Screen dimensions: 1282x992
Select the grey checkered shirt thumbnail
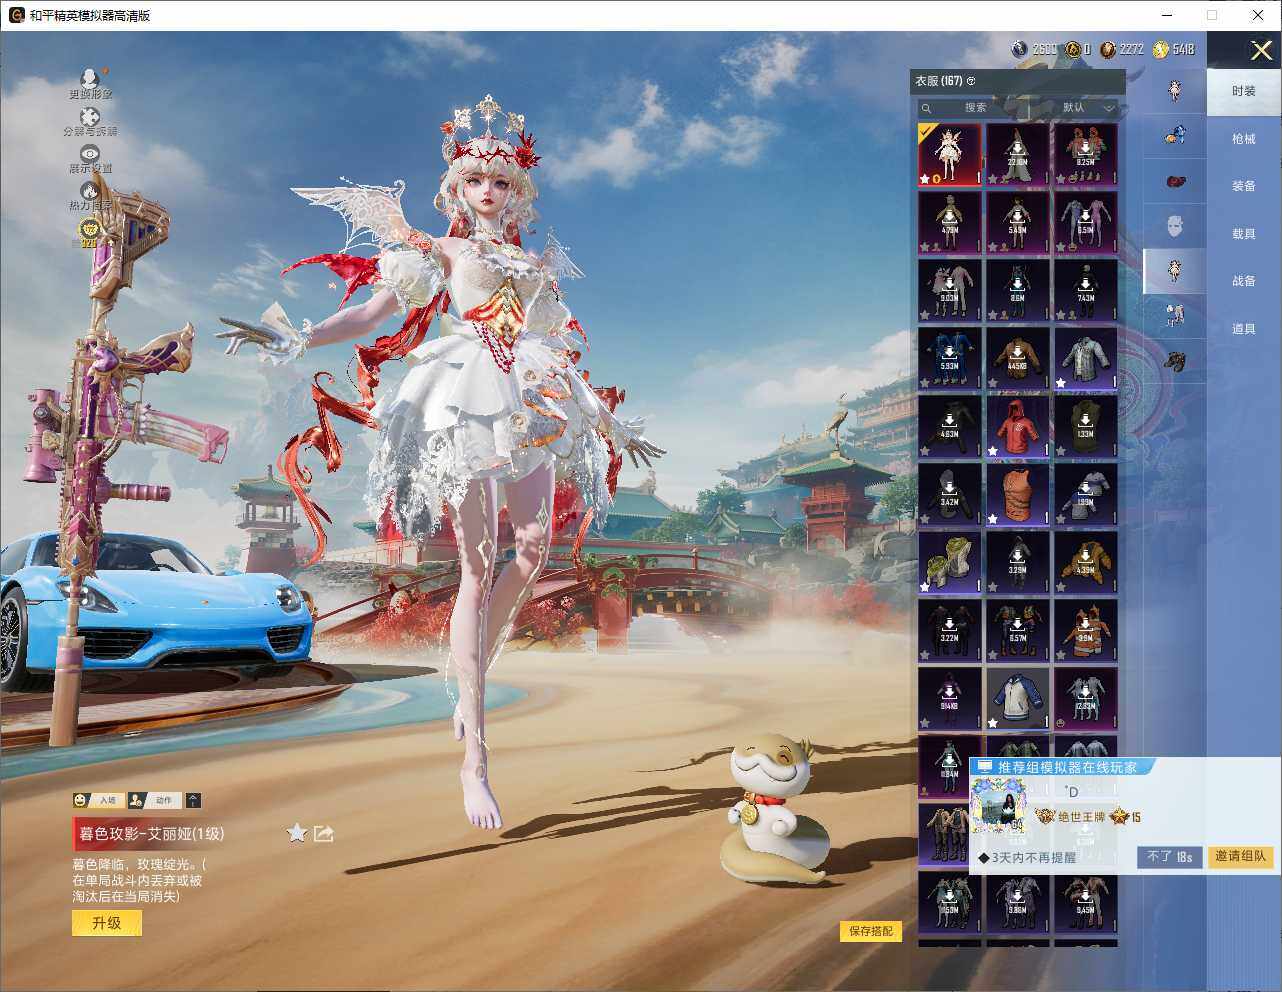tap(1085, 358)
